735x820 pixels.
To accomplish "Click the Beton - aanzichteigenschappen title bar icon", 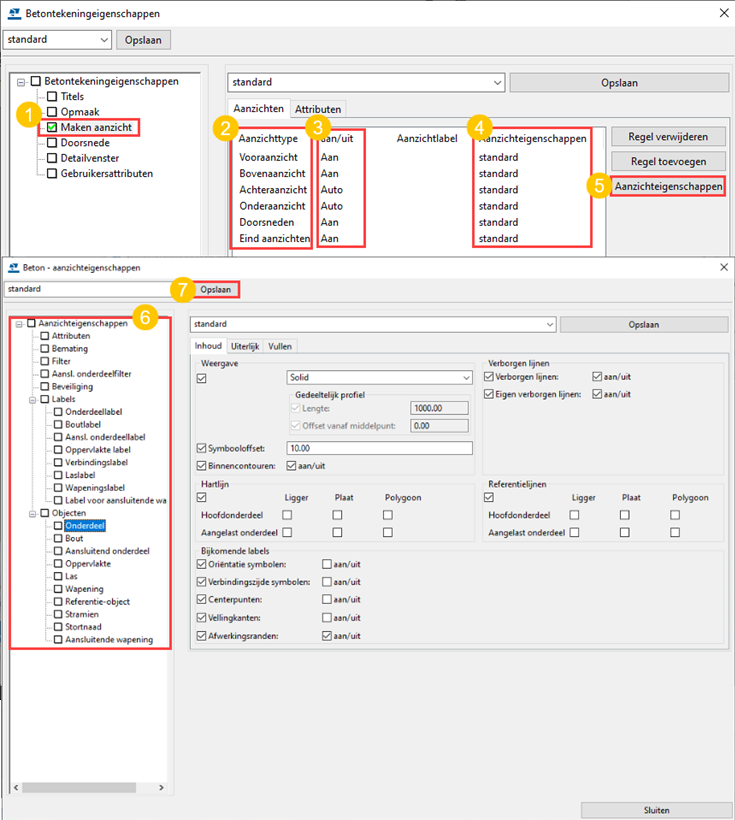I will click(10, 268).
